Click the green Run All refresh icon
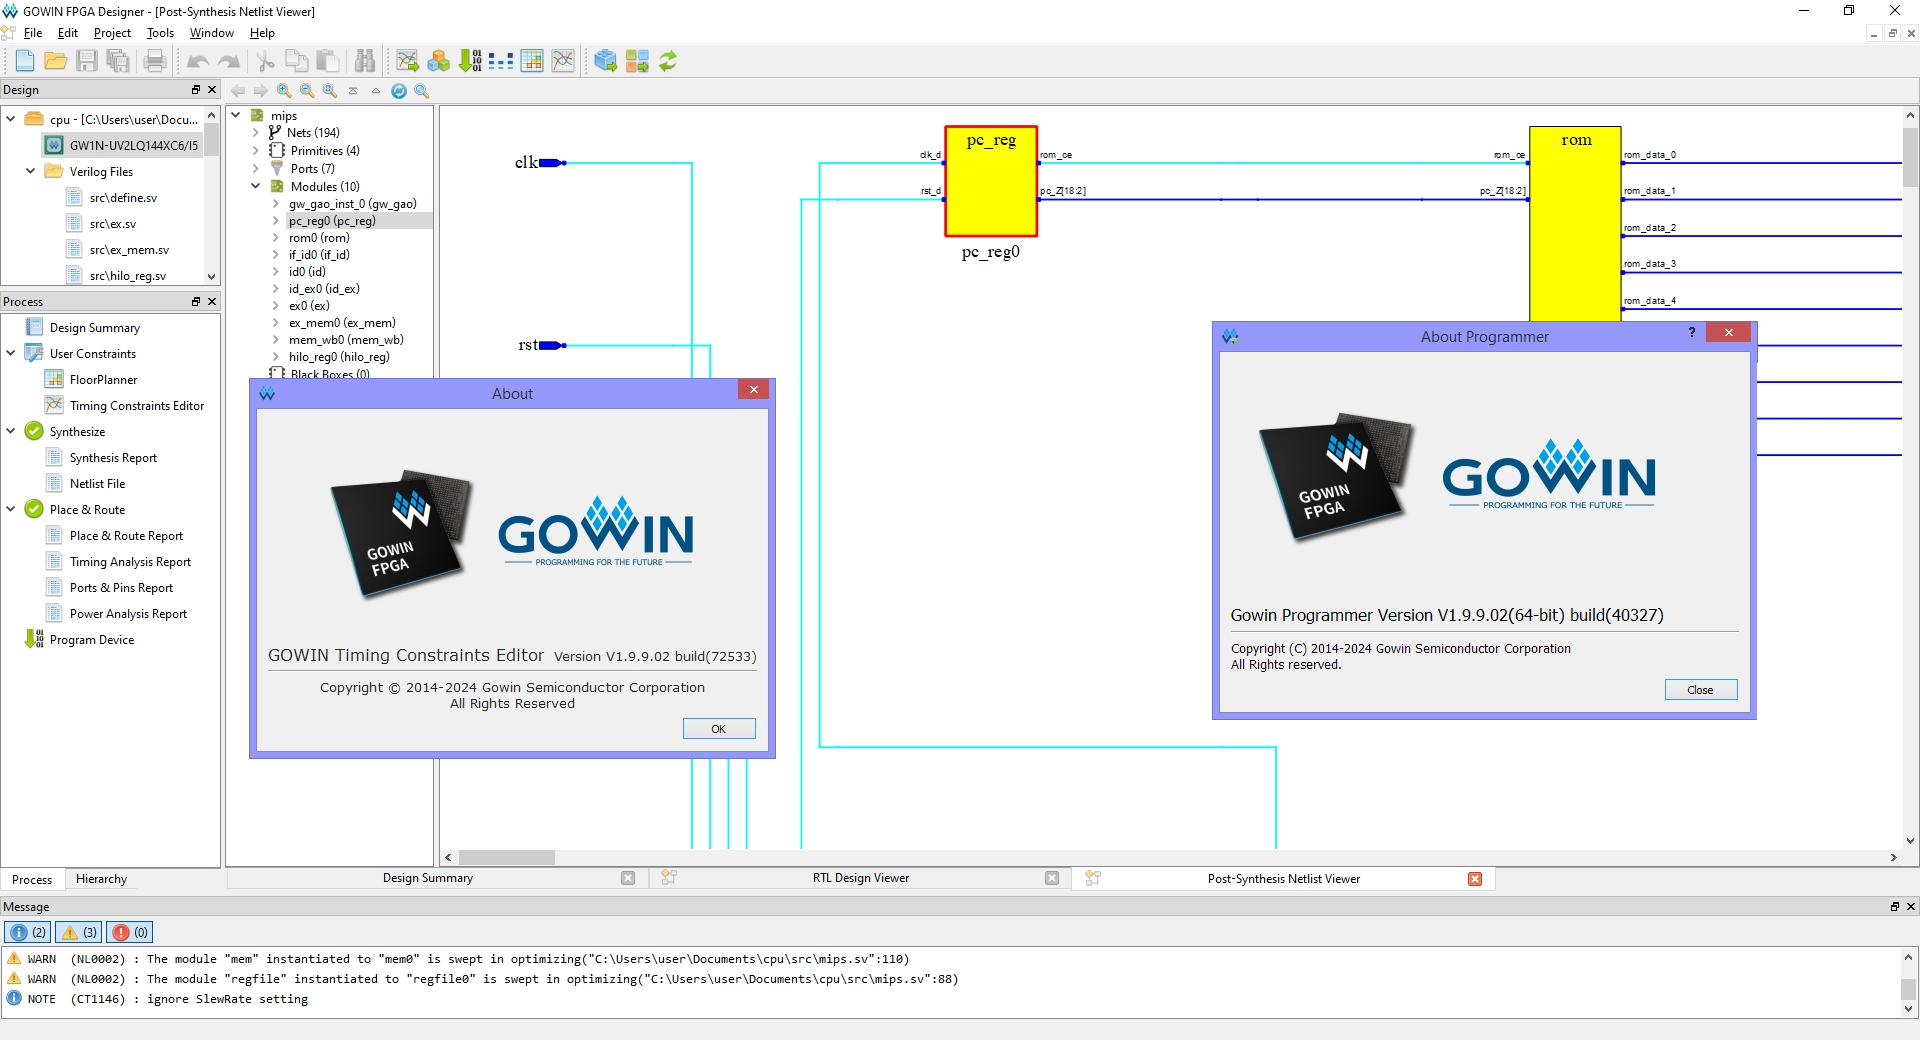The image size is (1920, 1040). [x=668, y=61]
